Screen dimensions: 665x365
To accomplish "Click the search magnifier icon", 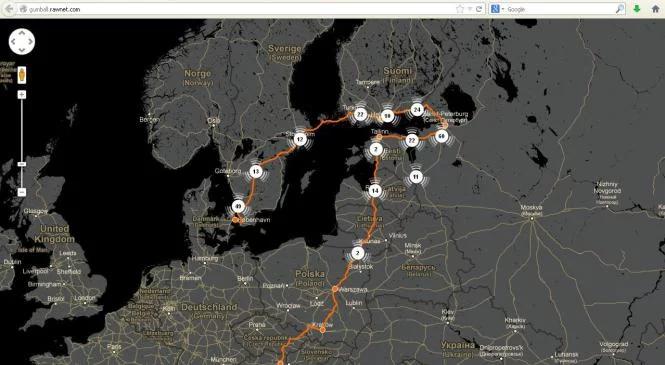I will click(x=620, y=9).
